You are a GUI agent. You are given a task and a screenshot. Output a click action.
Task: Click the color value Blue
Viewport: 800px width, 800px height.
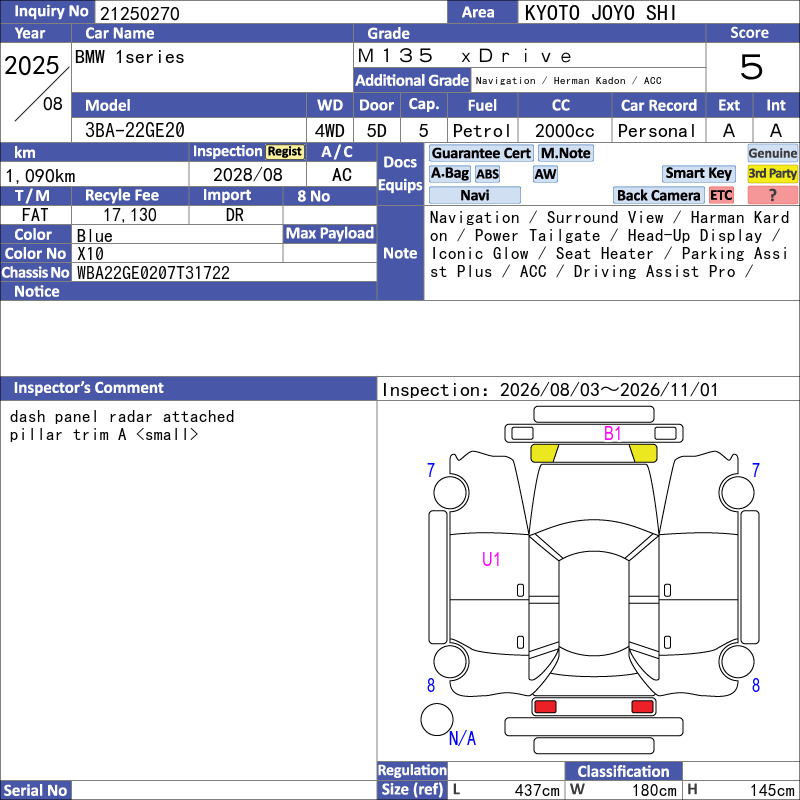[94, 236]
